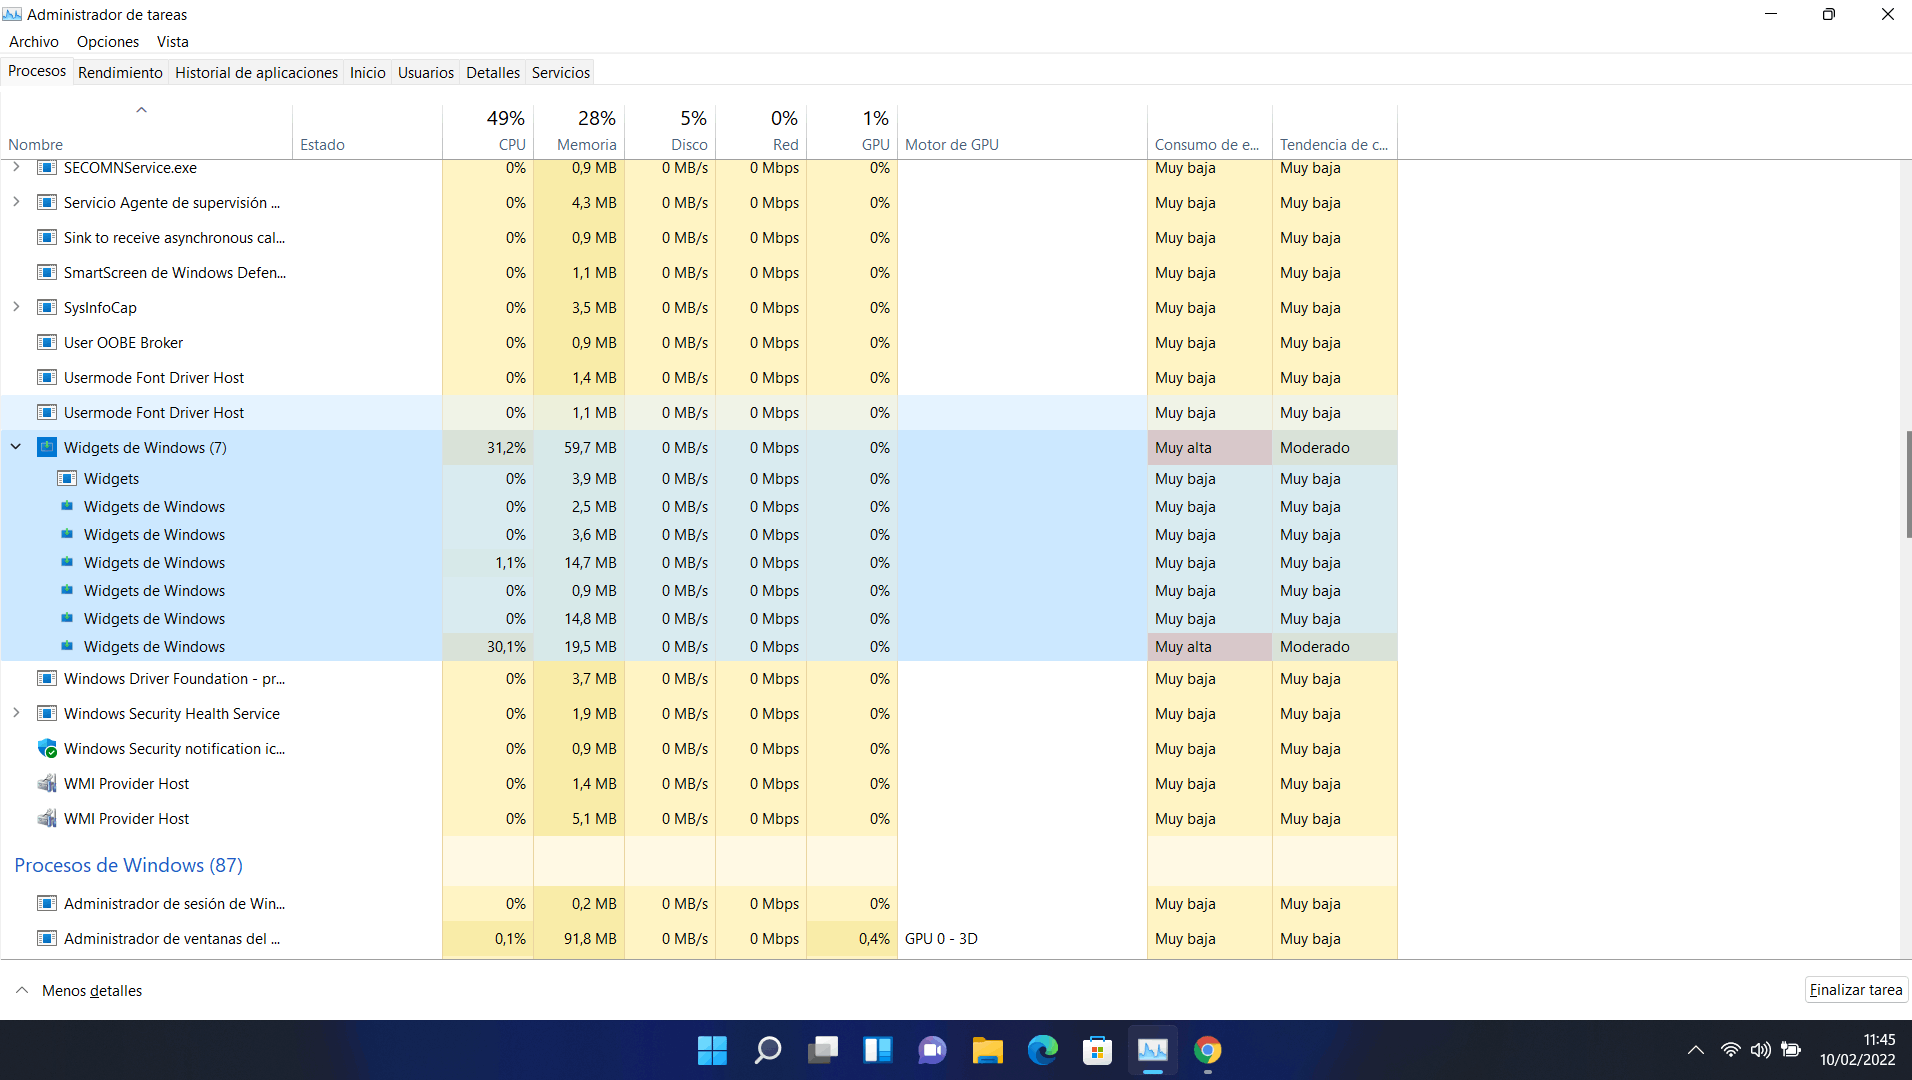Sort processes by the Memoria column

point(586,144)
